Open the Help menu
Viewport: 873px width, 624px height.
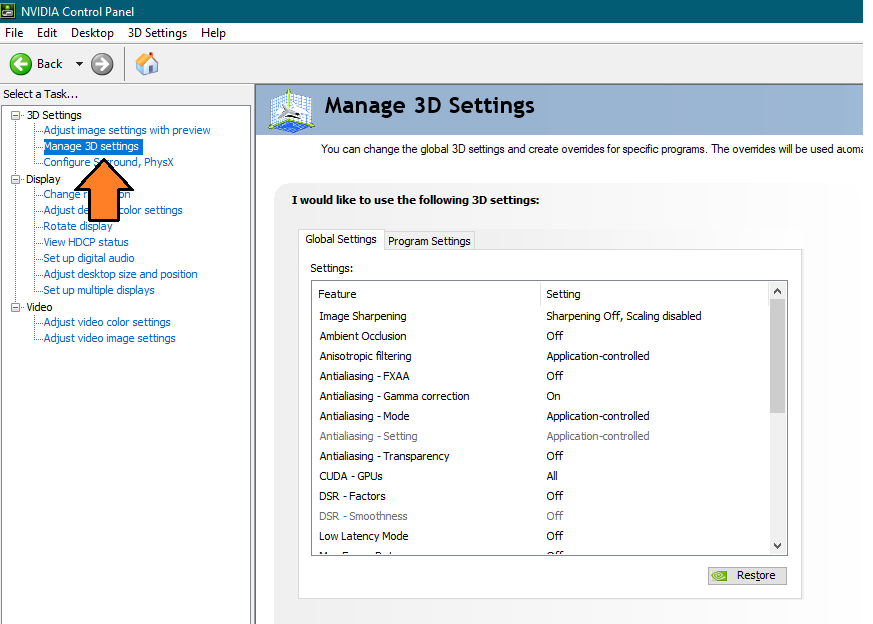pos(213,33)
